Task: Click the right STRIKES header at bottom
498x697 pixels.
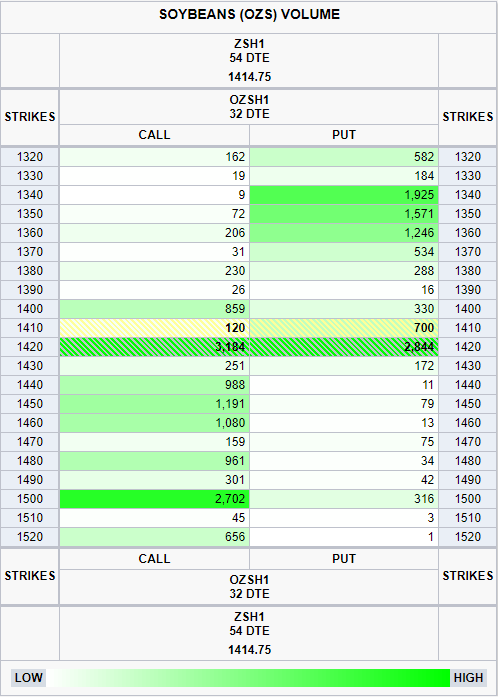Action: pyautogui.click(x=468, y=576)
